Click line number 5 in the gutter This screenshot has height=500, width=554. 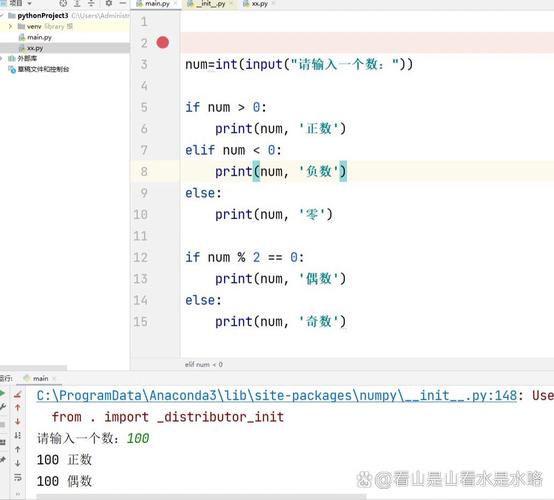point(144,107)
